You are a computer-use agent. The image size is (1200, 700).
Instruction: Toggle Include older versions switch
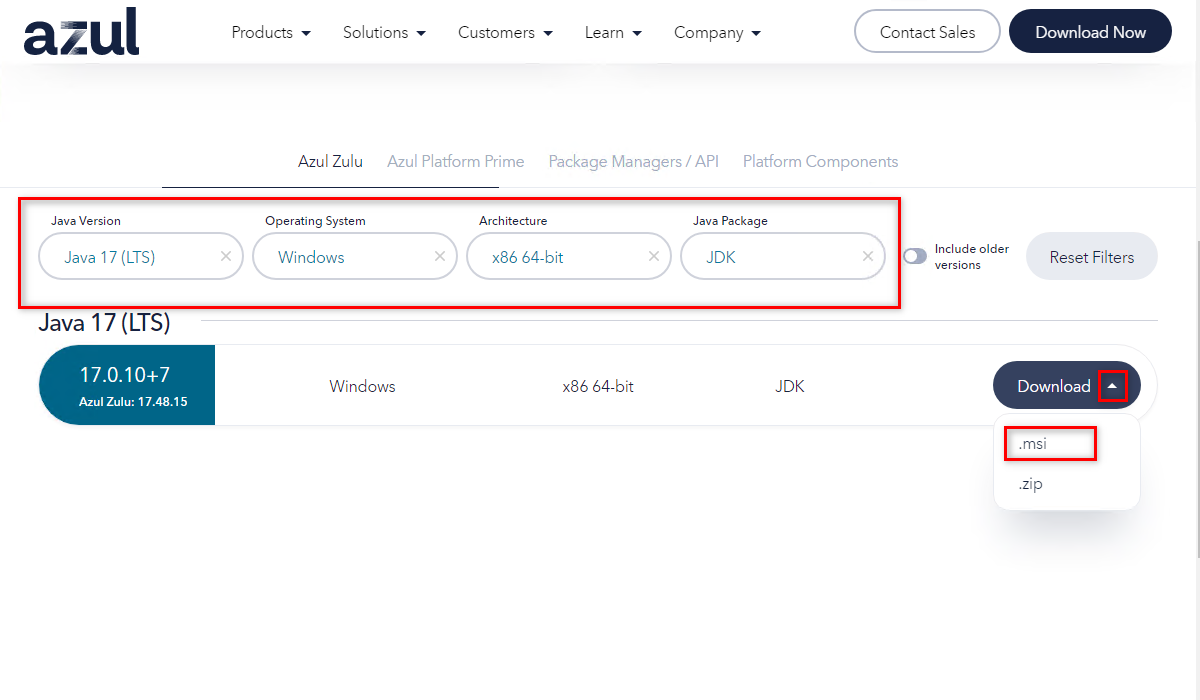click(915, 257)
